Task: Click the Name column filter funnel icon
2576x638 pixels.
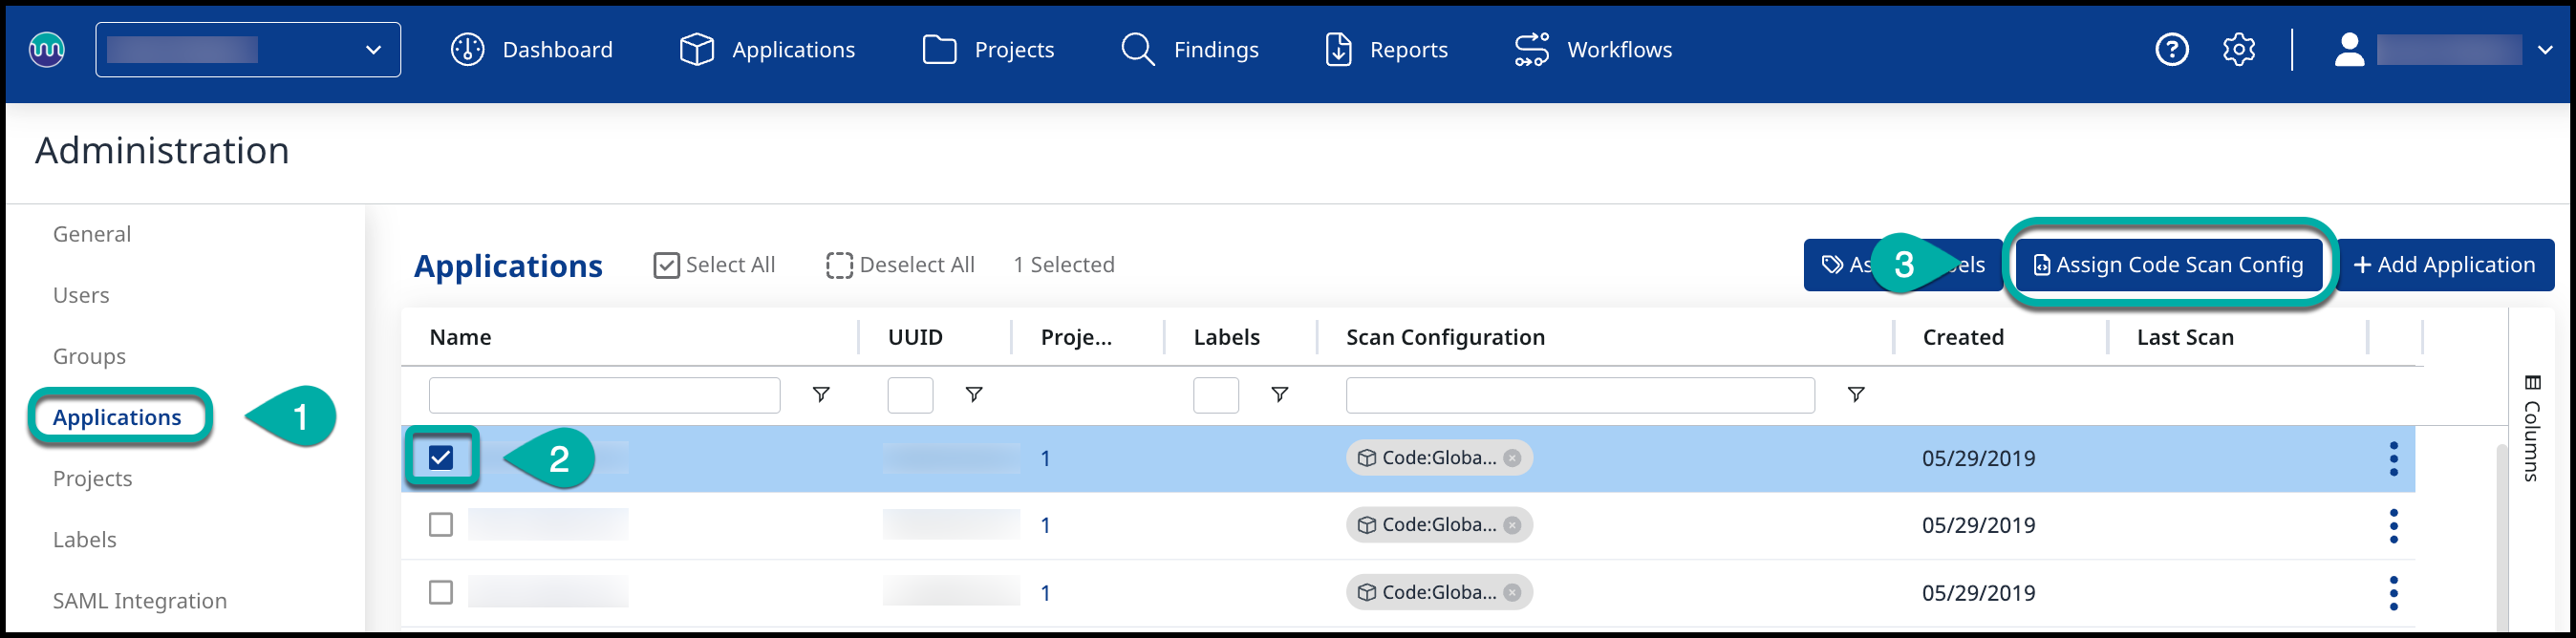Action: tap(820, 395)
